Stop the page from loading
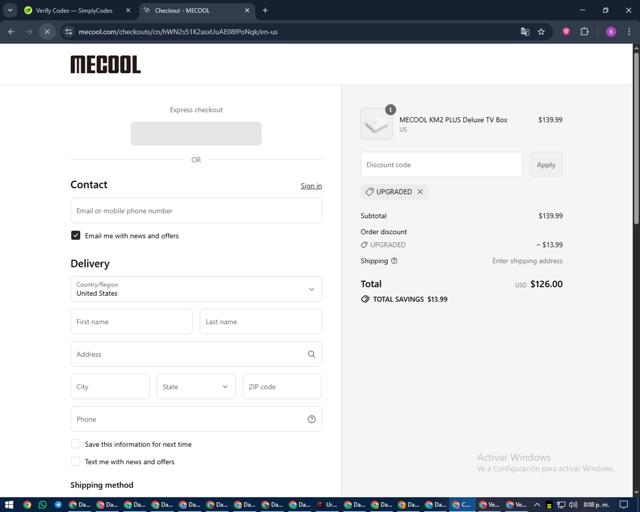640x512 pixels. tap(47, 32)
